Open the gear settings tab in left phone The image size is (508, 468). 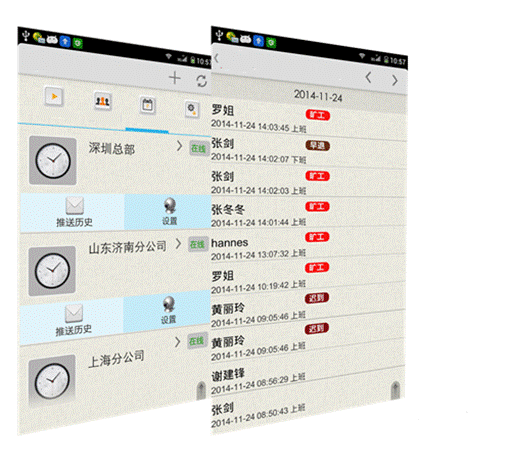pyautogui.click(x=192, y=109)
